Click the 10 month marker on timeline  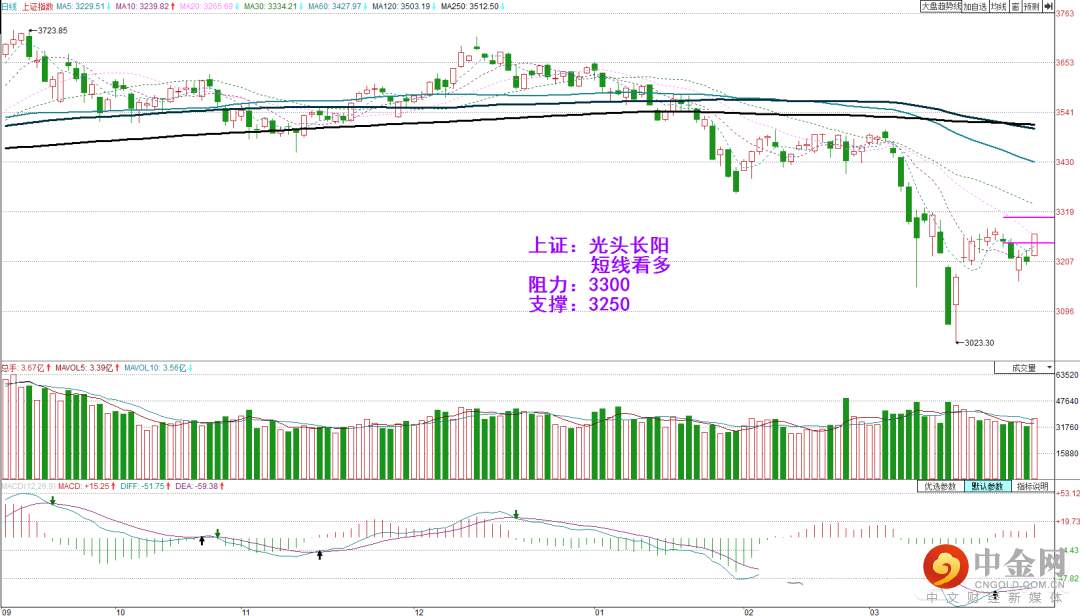coord(120,612)
